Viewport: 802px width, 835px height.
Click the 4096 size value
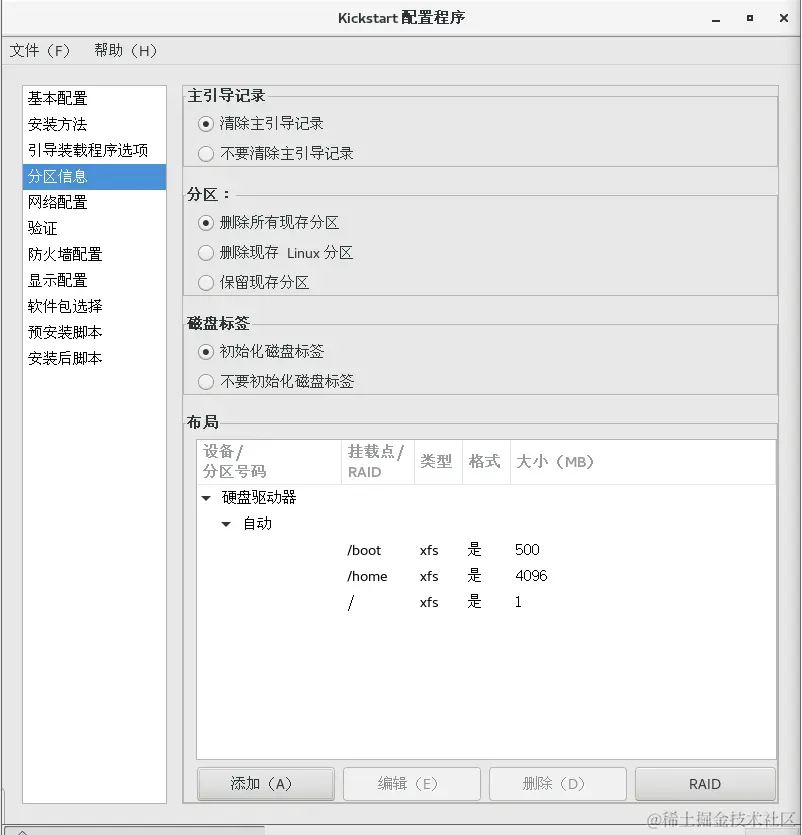(531, 576)
